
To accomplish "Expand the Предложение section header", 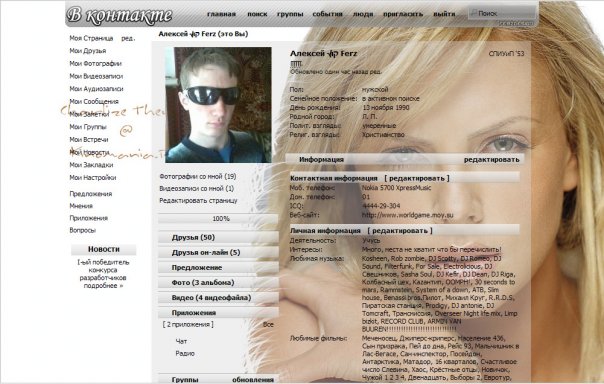I will point(218,268).
